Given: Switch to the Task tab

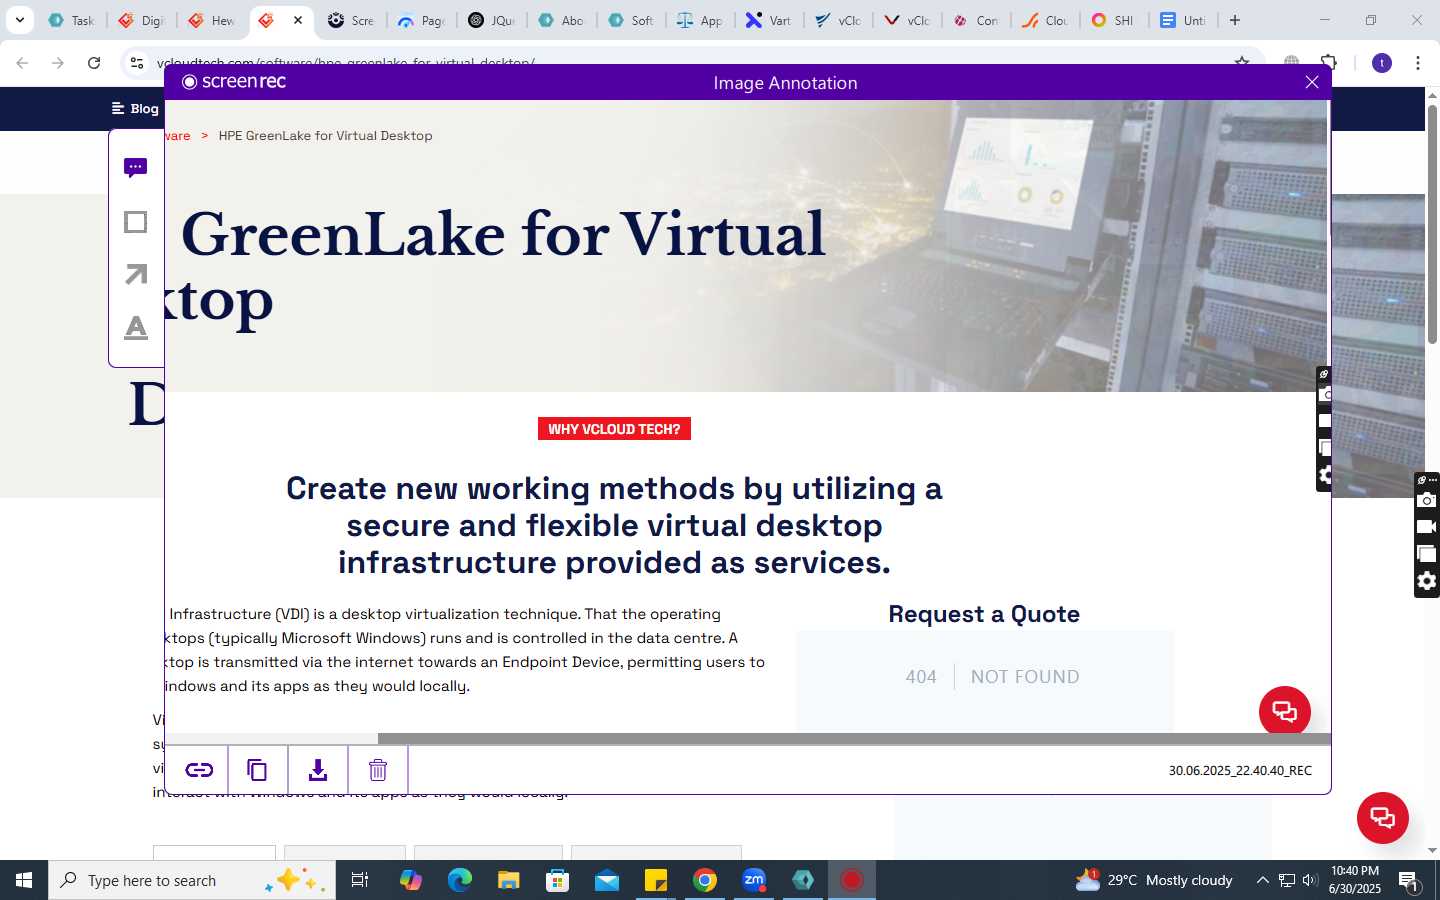Looking at the screenshot, I should point(72,20).
